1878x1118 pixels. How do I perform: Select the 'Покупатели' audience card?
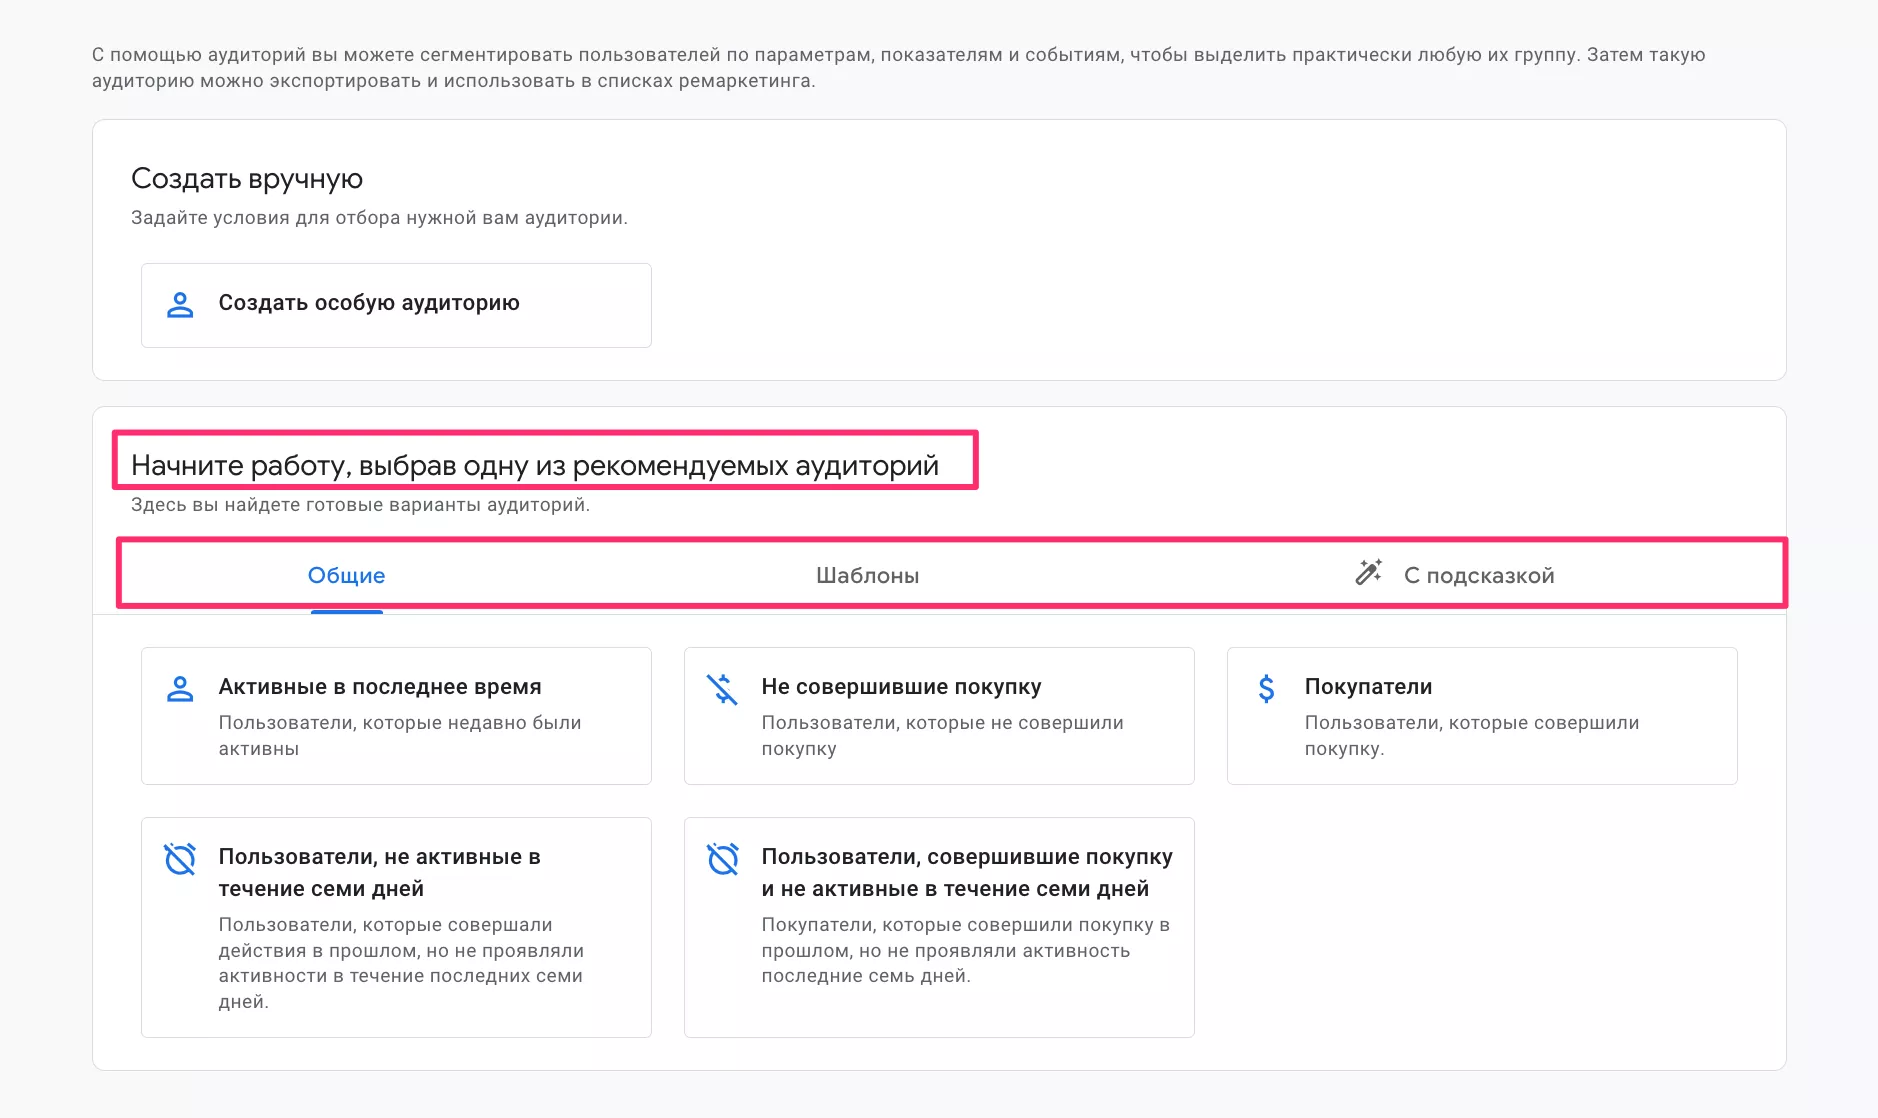pyautogui.click(x=1483, y=715)
